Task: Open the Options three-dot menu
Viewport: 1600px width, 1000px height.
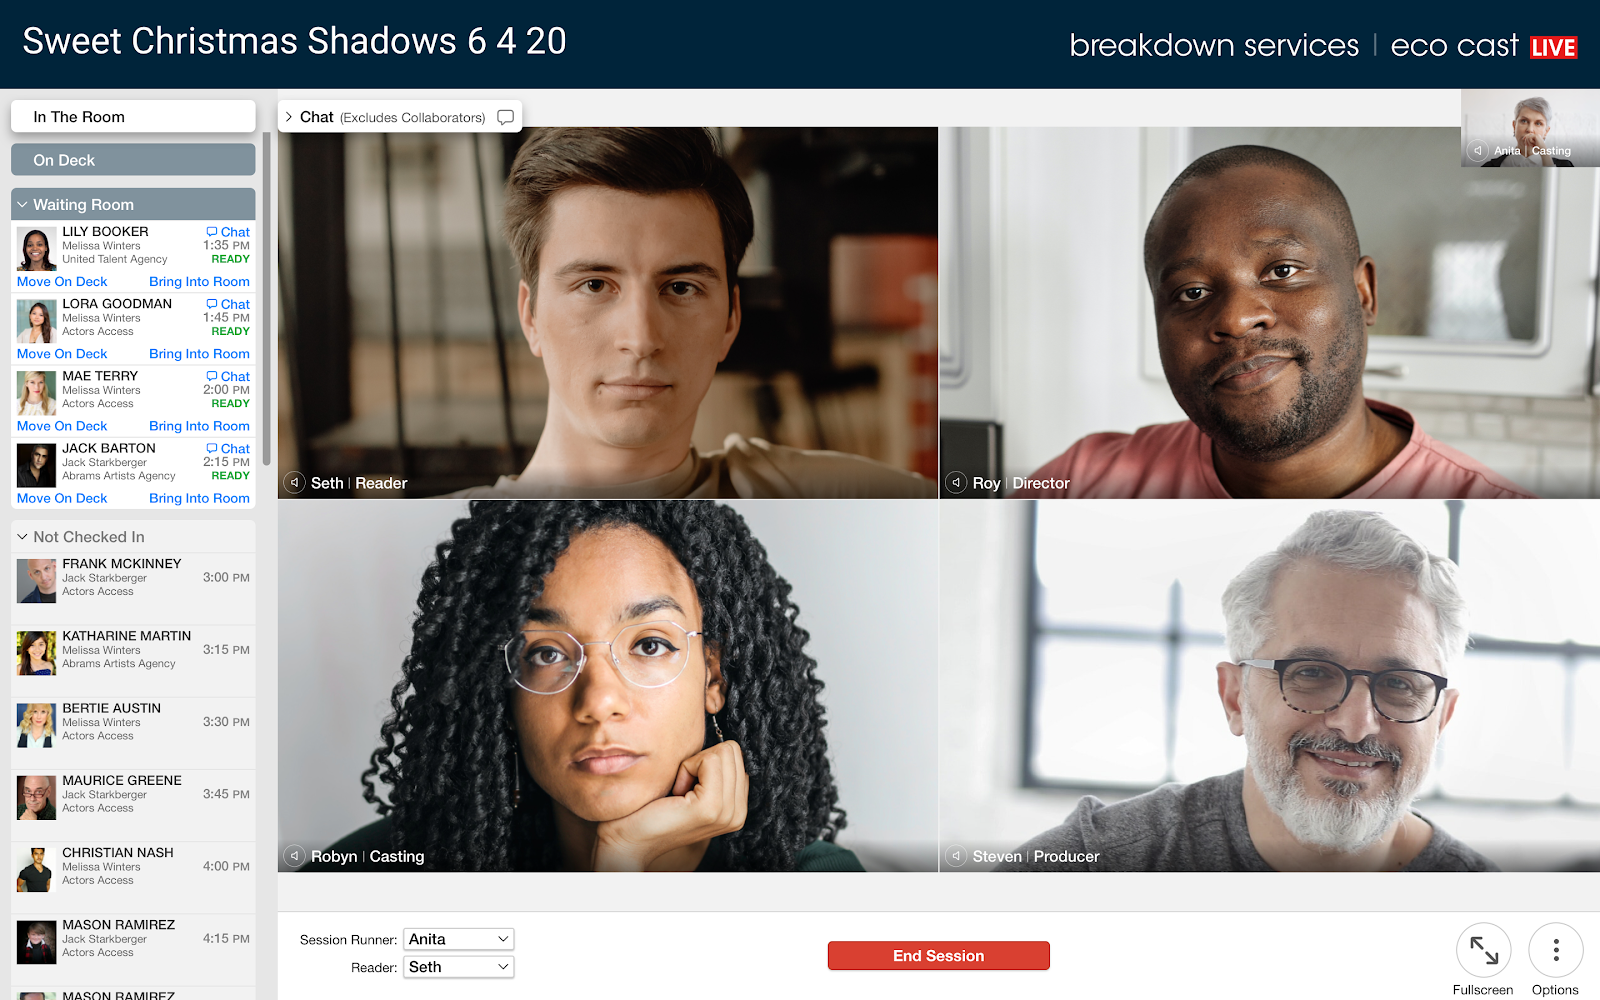Action: click(1556, 950)
